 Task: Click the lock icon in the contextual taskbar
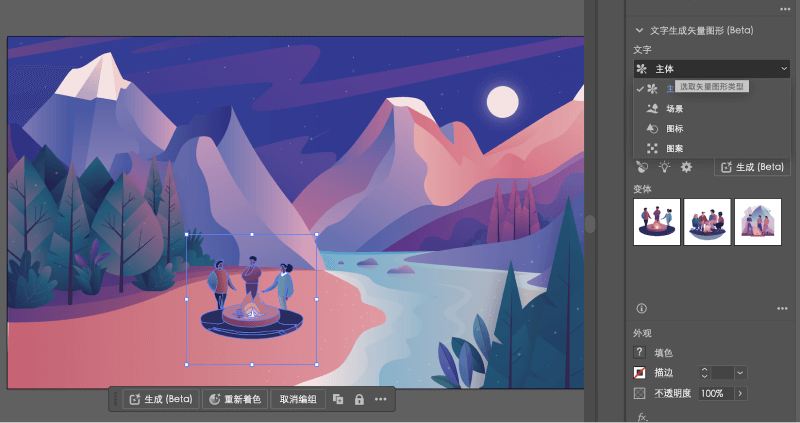[359, 399]
